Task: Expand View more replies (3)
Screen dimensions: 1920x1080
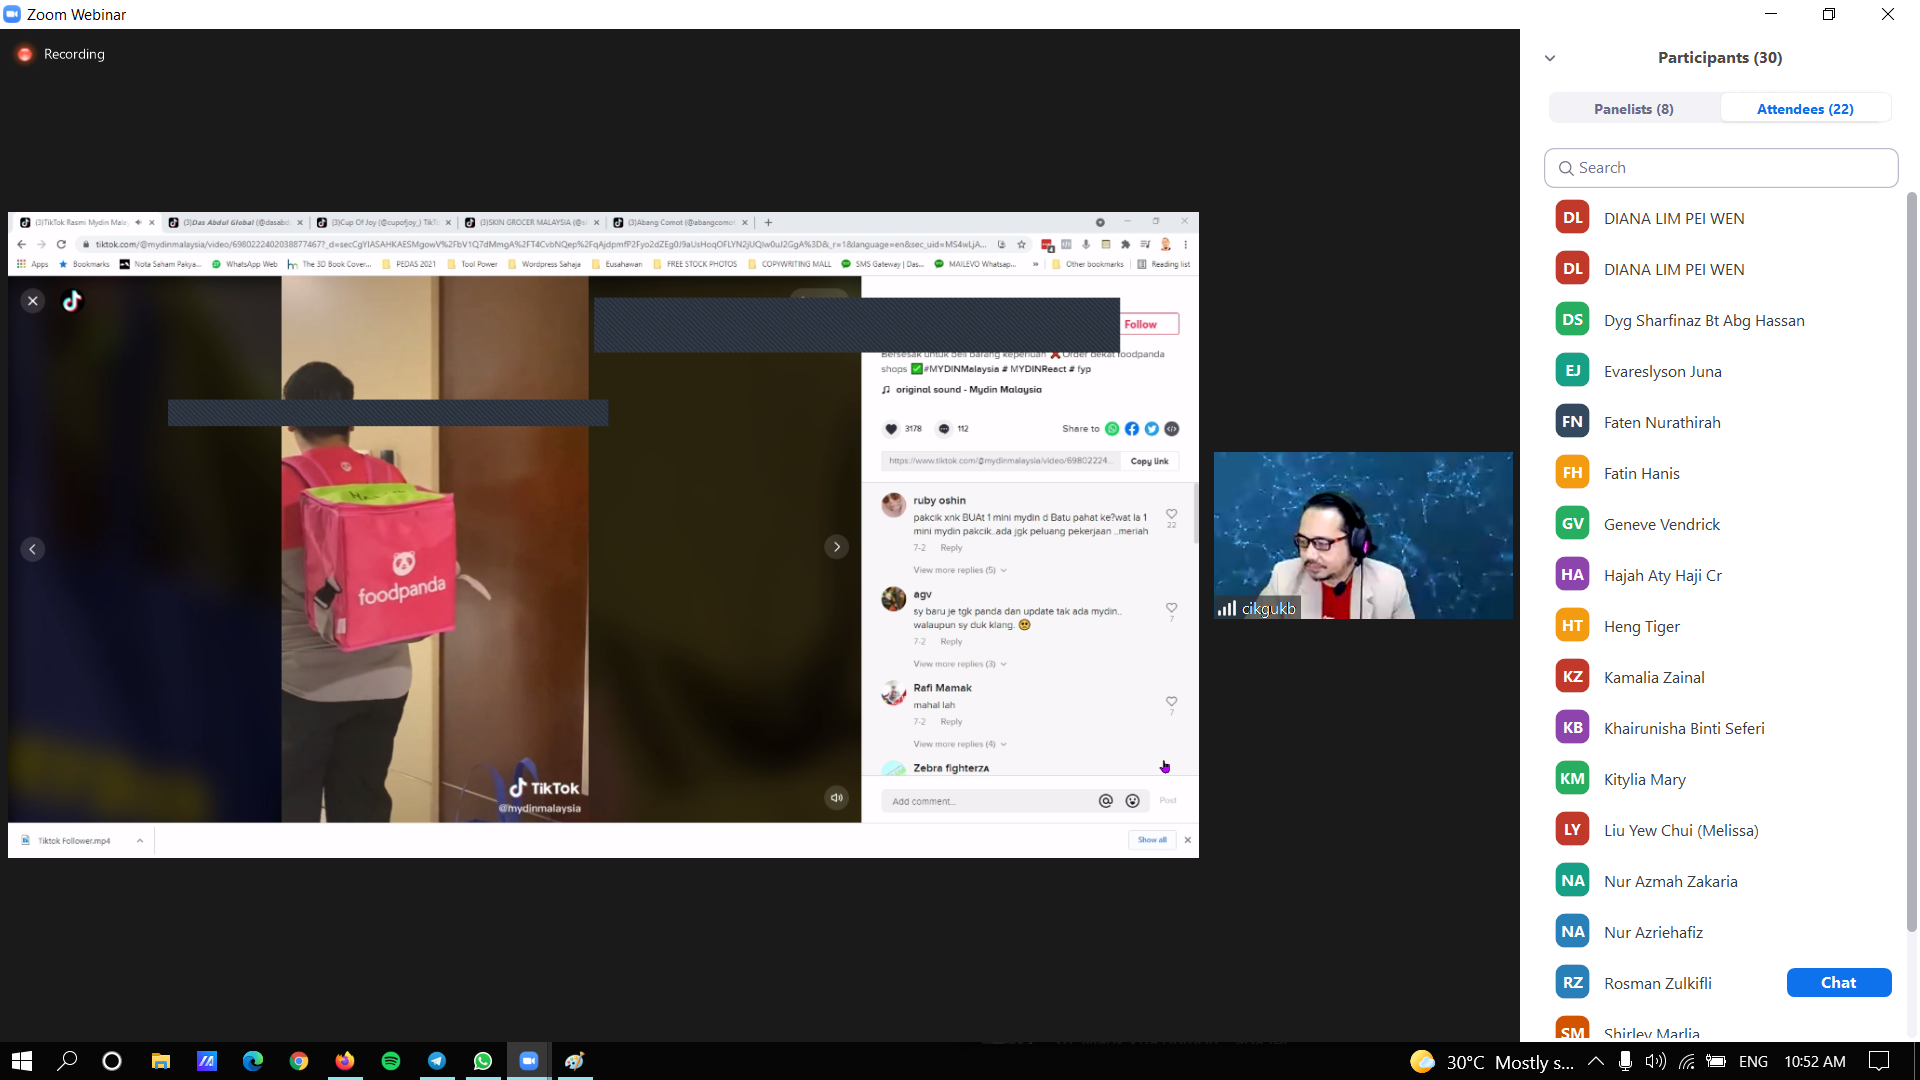Action: [x=960, y=664]
